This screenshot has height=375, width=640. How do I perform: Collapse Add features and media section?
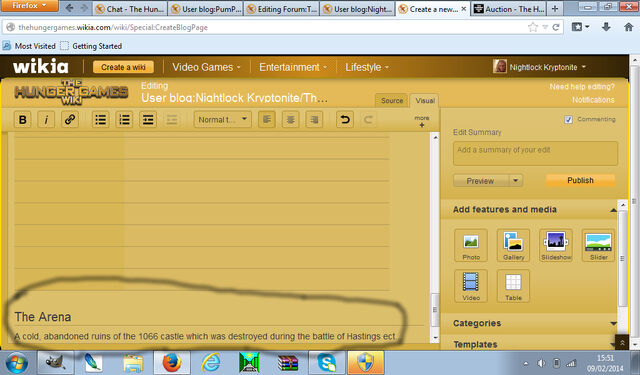click(x=613, y=210)
